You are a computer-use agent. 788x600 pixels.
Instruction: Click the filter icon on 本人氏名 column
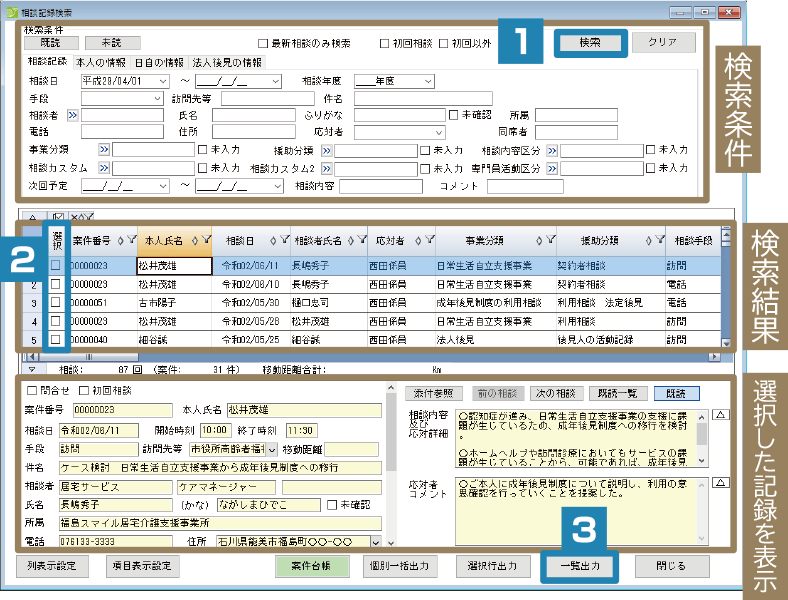[205, 240]
